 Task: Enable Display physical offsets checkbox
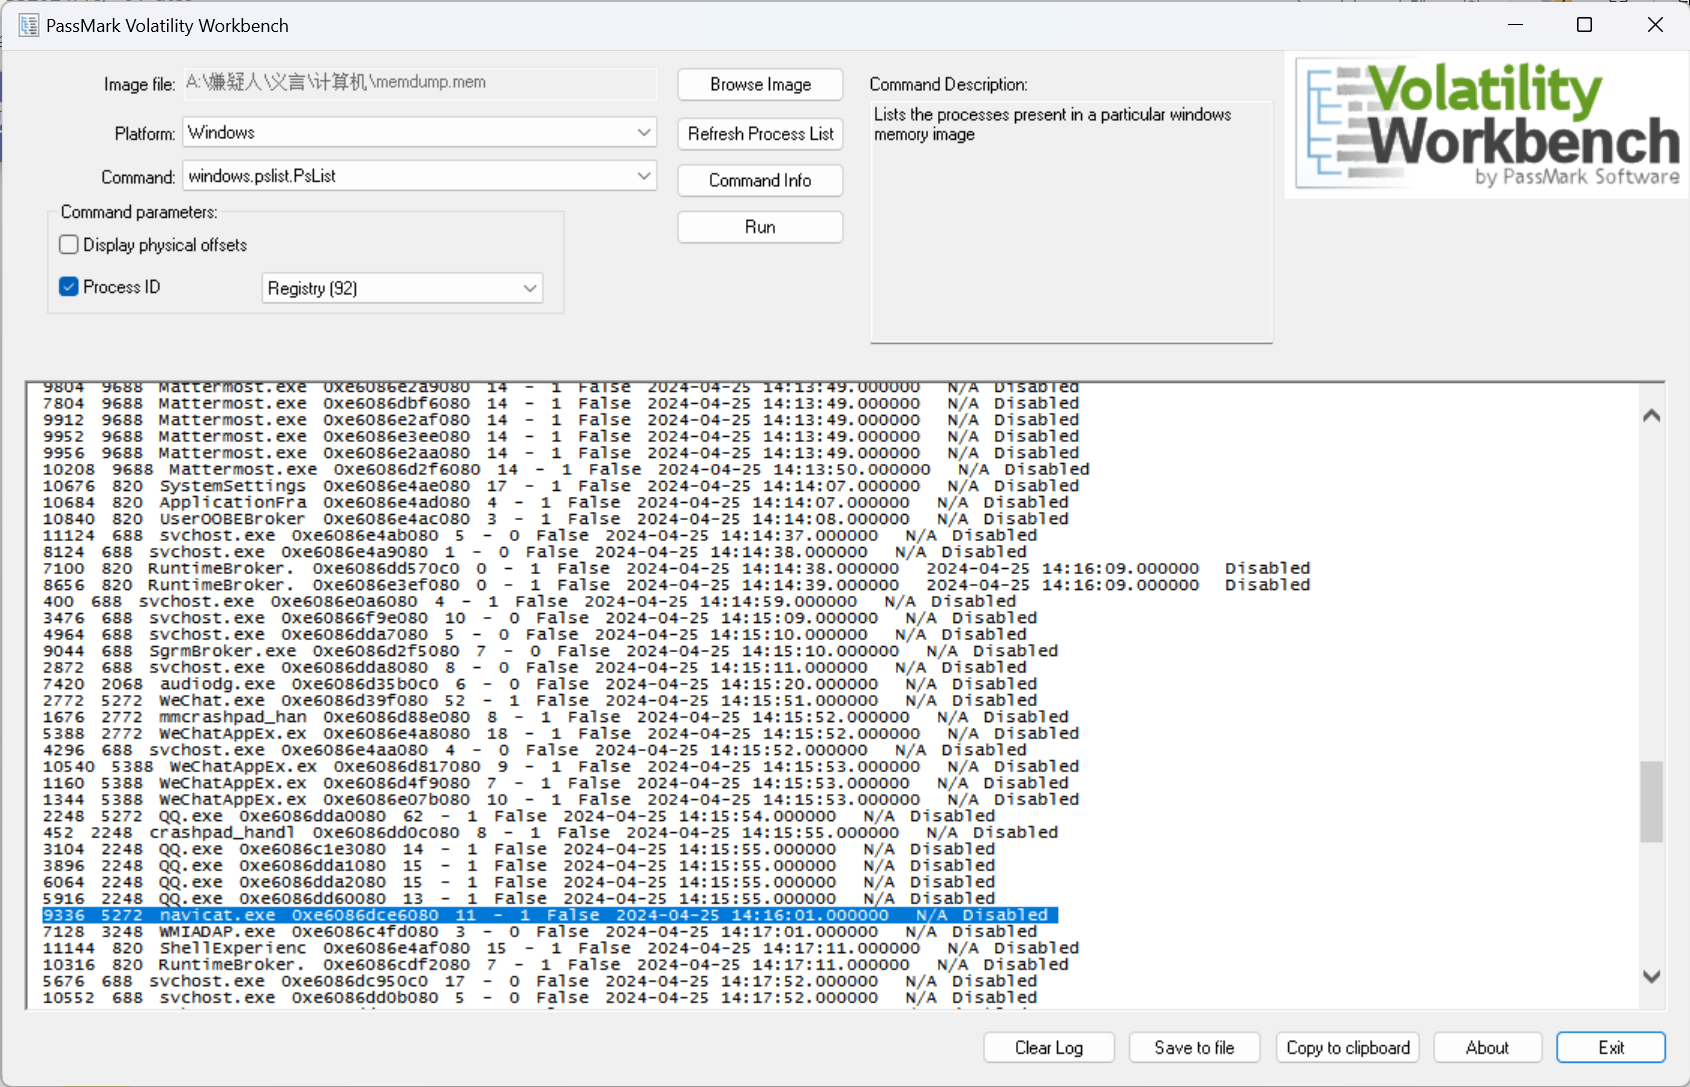[x=69, y=245]
